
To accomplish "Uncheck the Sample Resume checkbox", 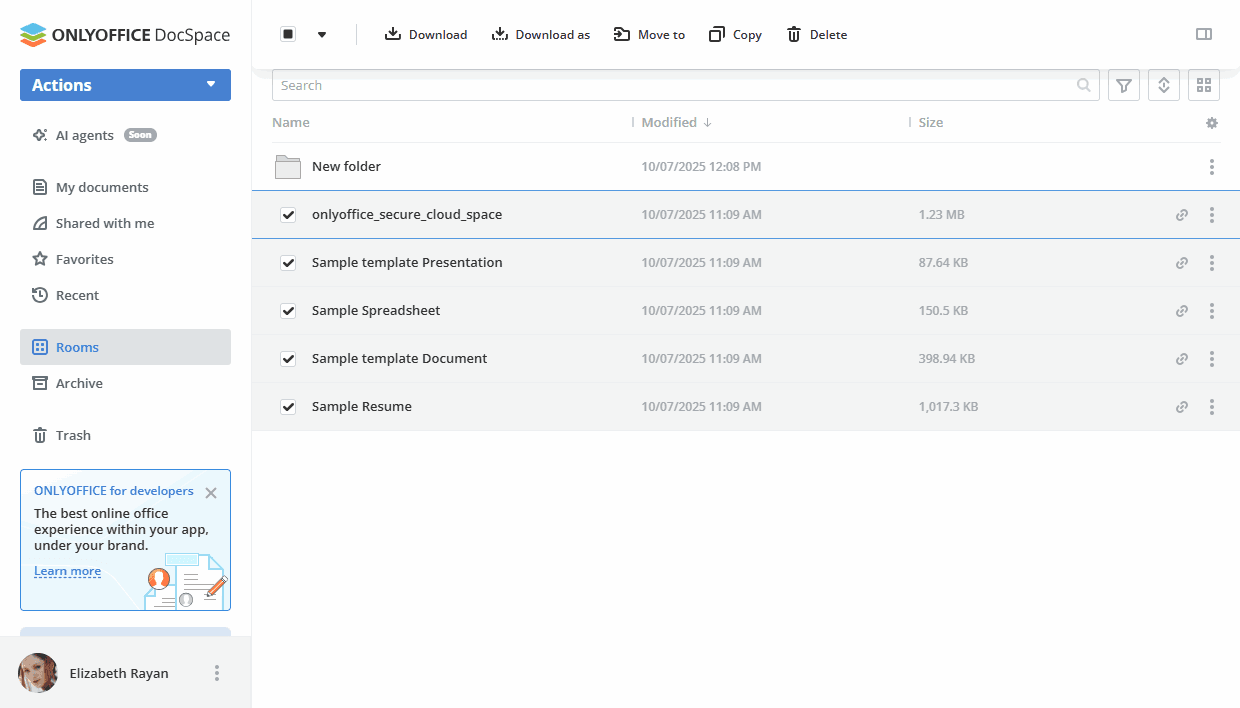I will pyautogui.click(x=288, y=407).
